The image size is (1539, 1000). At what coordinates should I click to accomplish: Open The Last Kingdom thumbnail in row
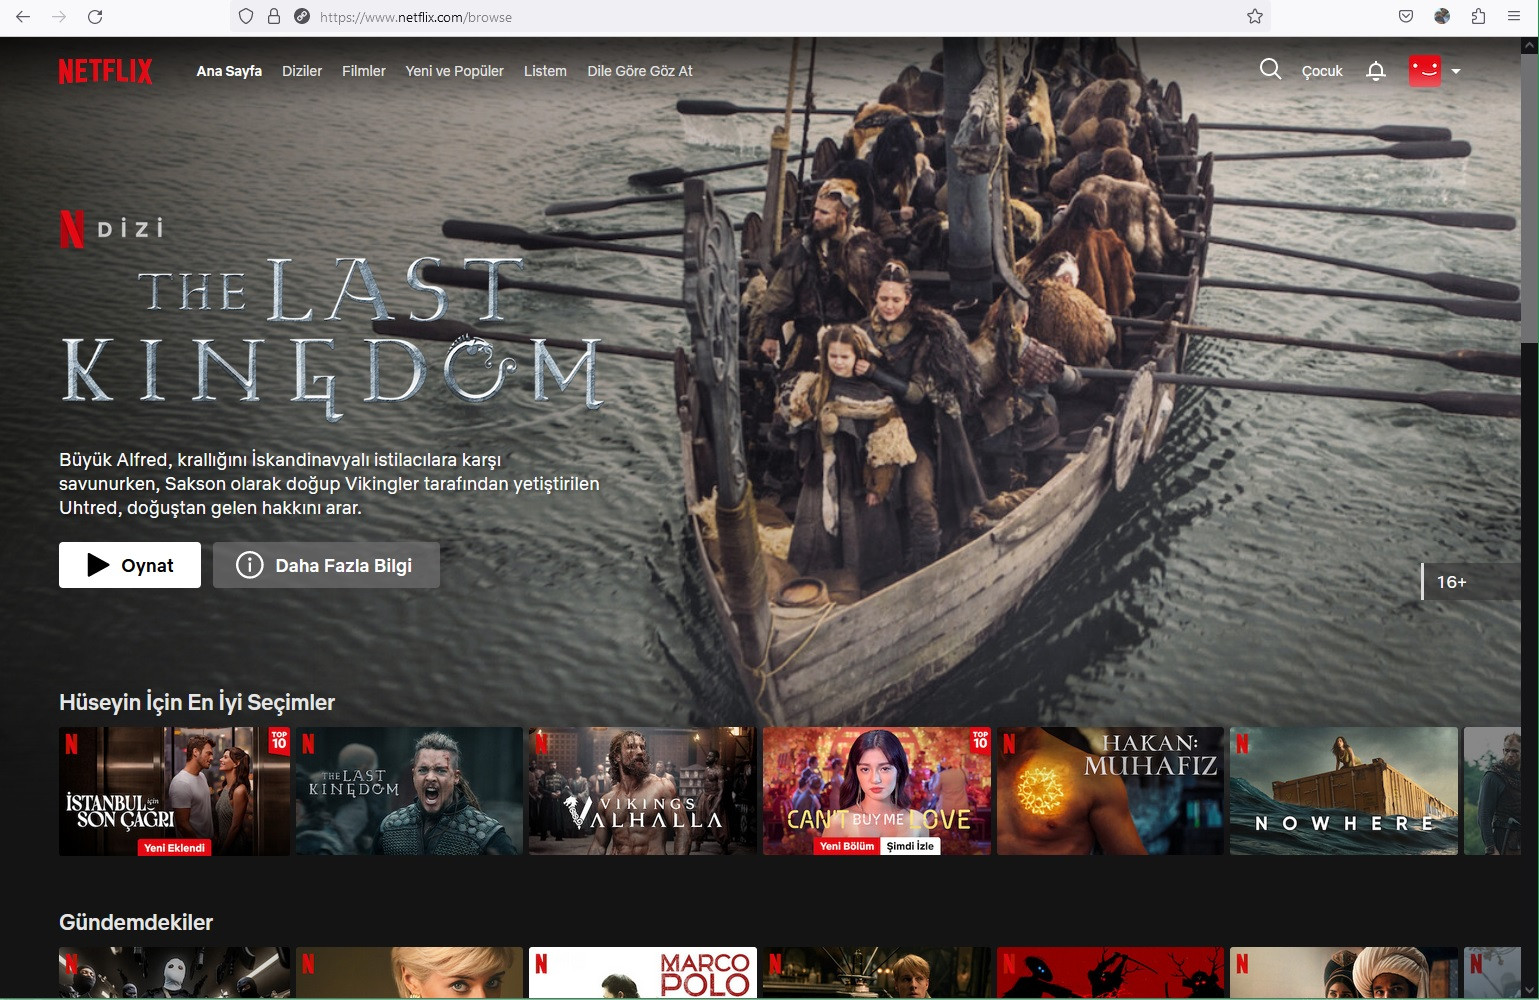(409, 791)
